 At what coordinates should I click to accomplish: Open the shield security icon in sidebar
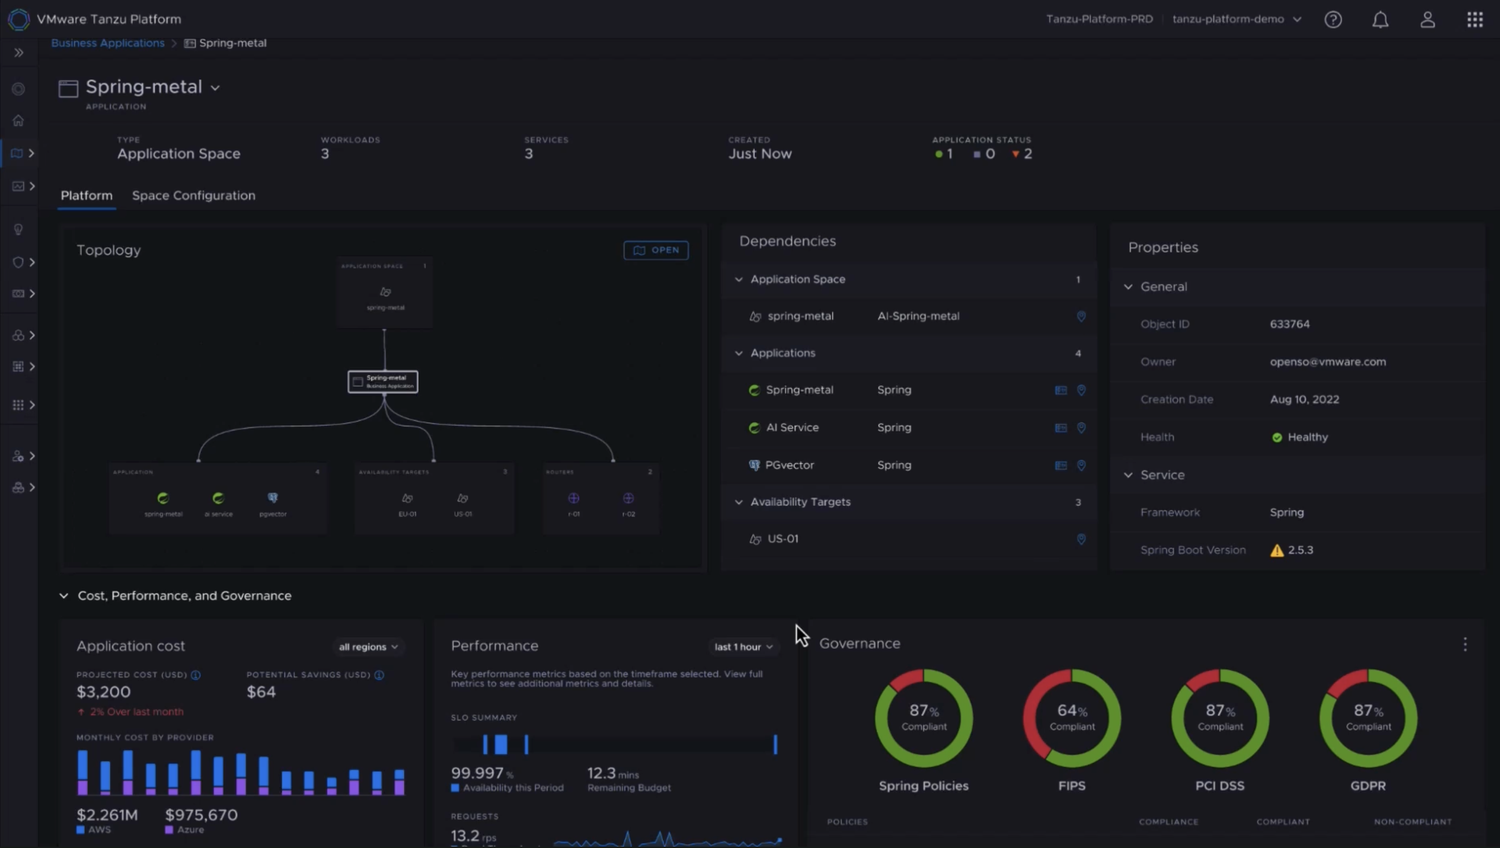pos(18,262)
